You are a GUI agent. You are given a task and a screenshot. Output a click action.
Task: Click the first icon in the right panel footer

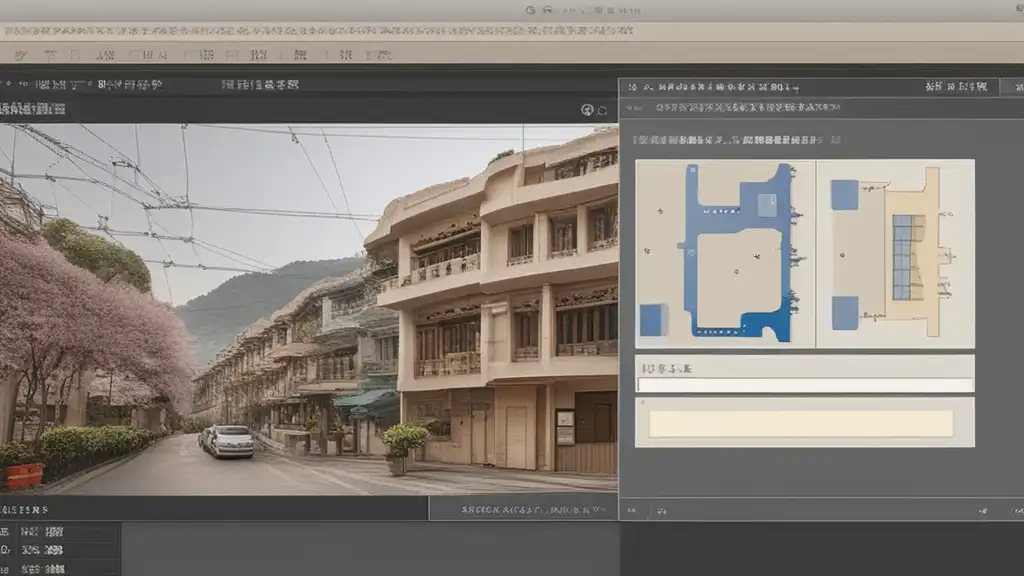click(630, 510)
